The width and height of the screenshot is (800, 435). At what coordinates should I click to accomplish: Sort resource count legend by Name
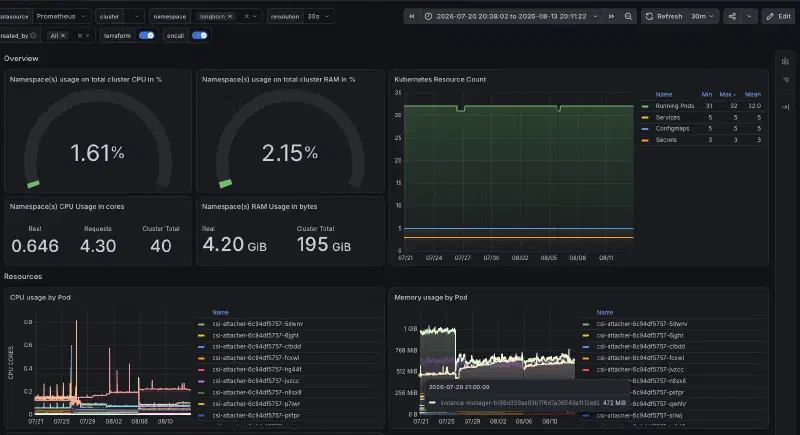(x=663, y=94)
